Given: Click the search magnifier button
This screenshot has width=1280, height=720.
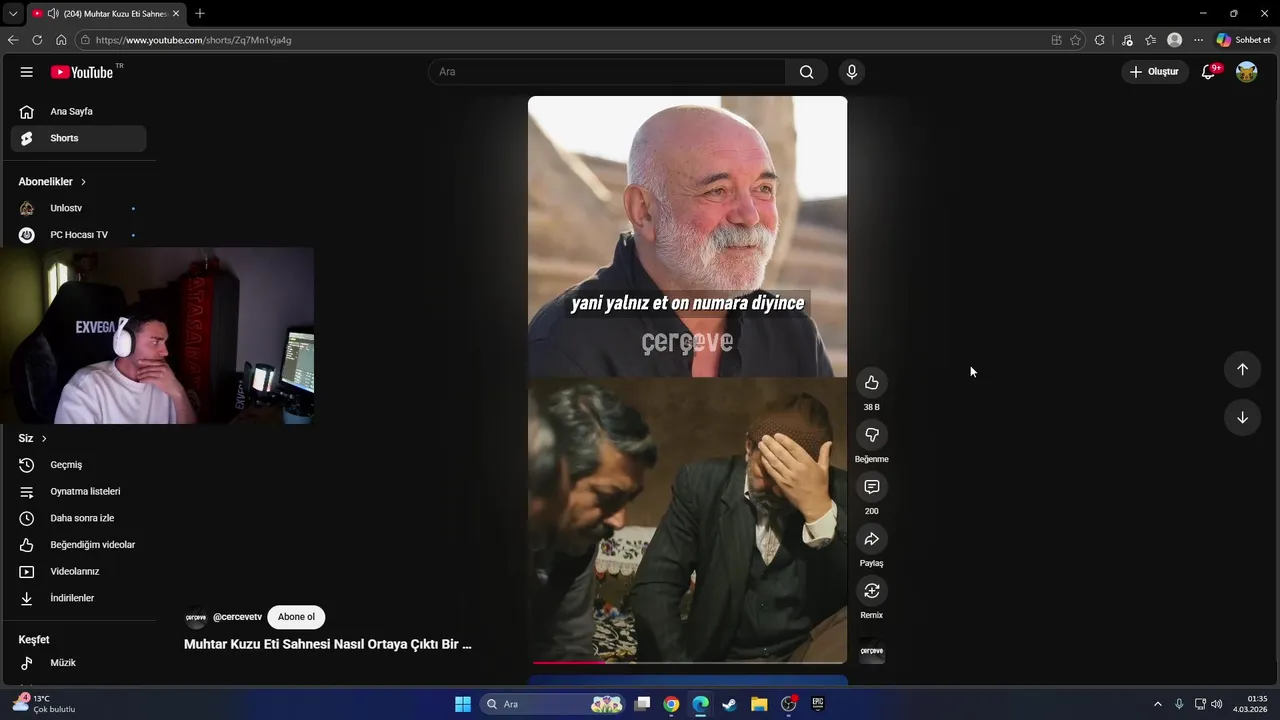Looking at the screenshot, I should click(x=806, y=72).
